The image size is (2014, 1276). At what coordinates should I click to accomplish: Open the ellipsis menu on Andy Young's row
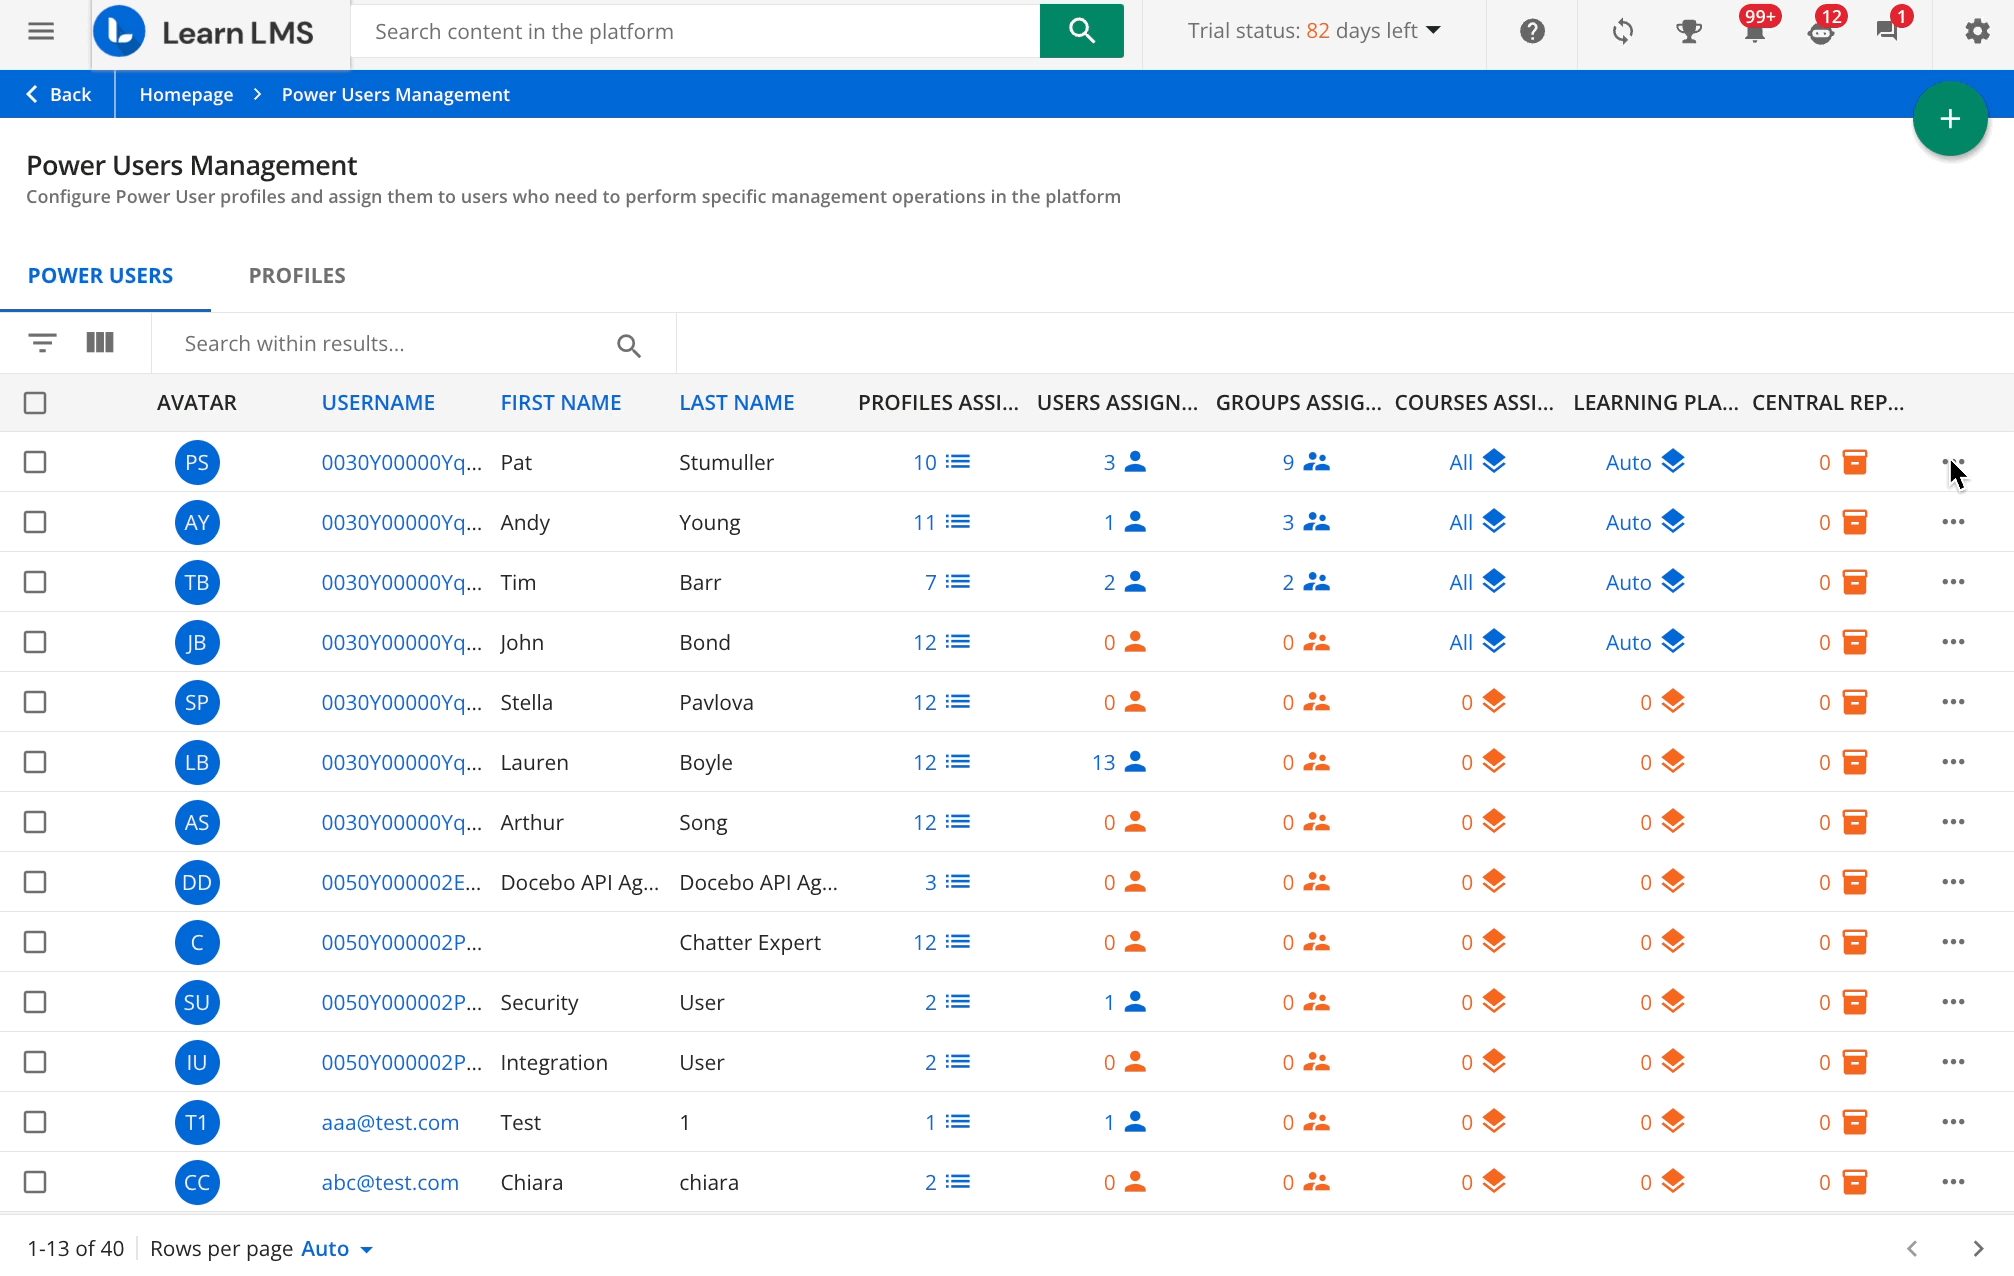pyautogui.click(x=1954, y=522)
